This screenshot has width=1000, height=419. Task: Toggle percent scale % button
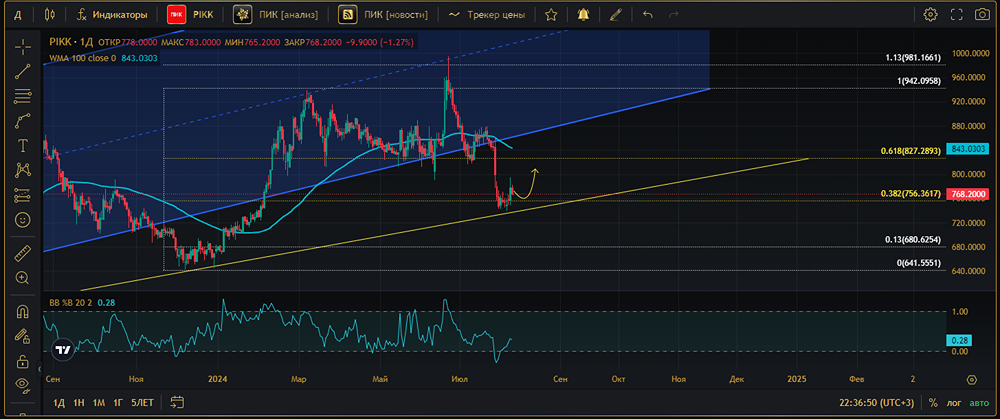(x=934, y=403)
